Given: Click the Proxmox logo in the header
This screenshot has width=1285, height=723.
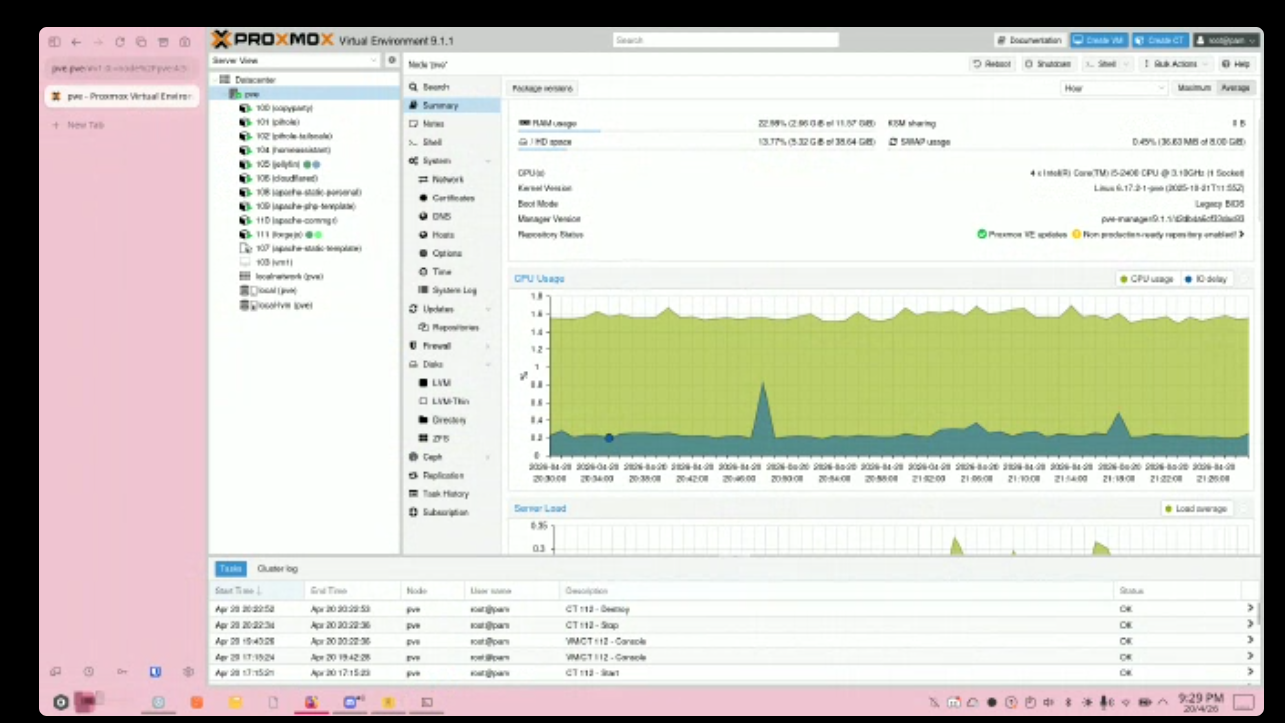Looking at the screenshot, I should 273,40.
